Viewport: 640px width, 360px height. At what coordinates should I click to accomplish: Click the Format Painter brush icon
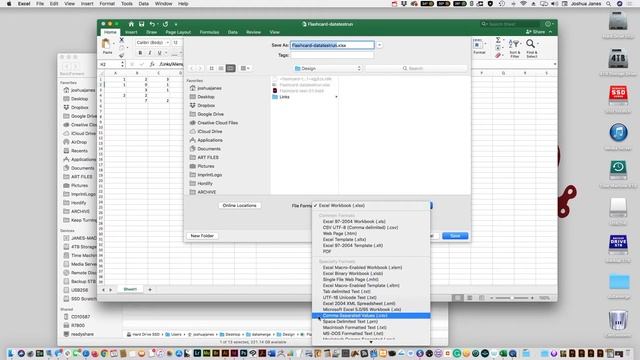[122, 55]
